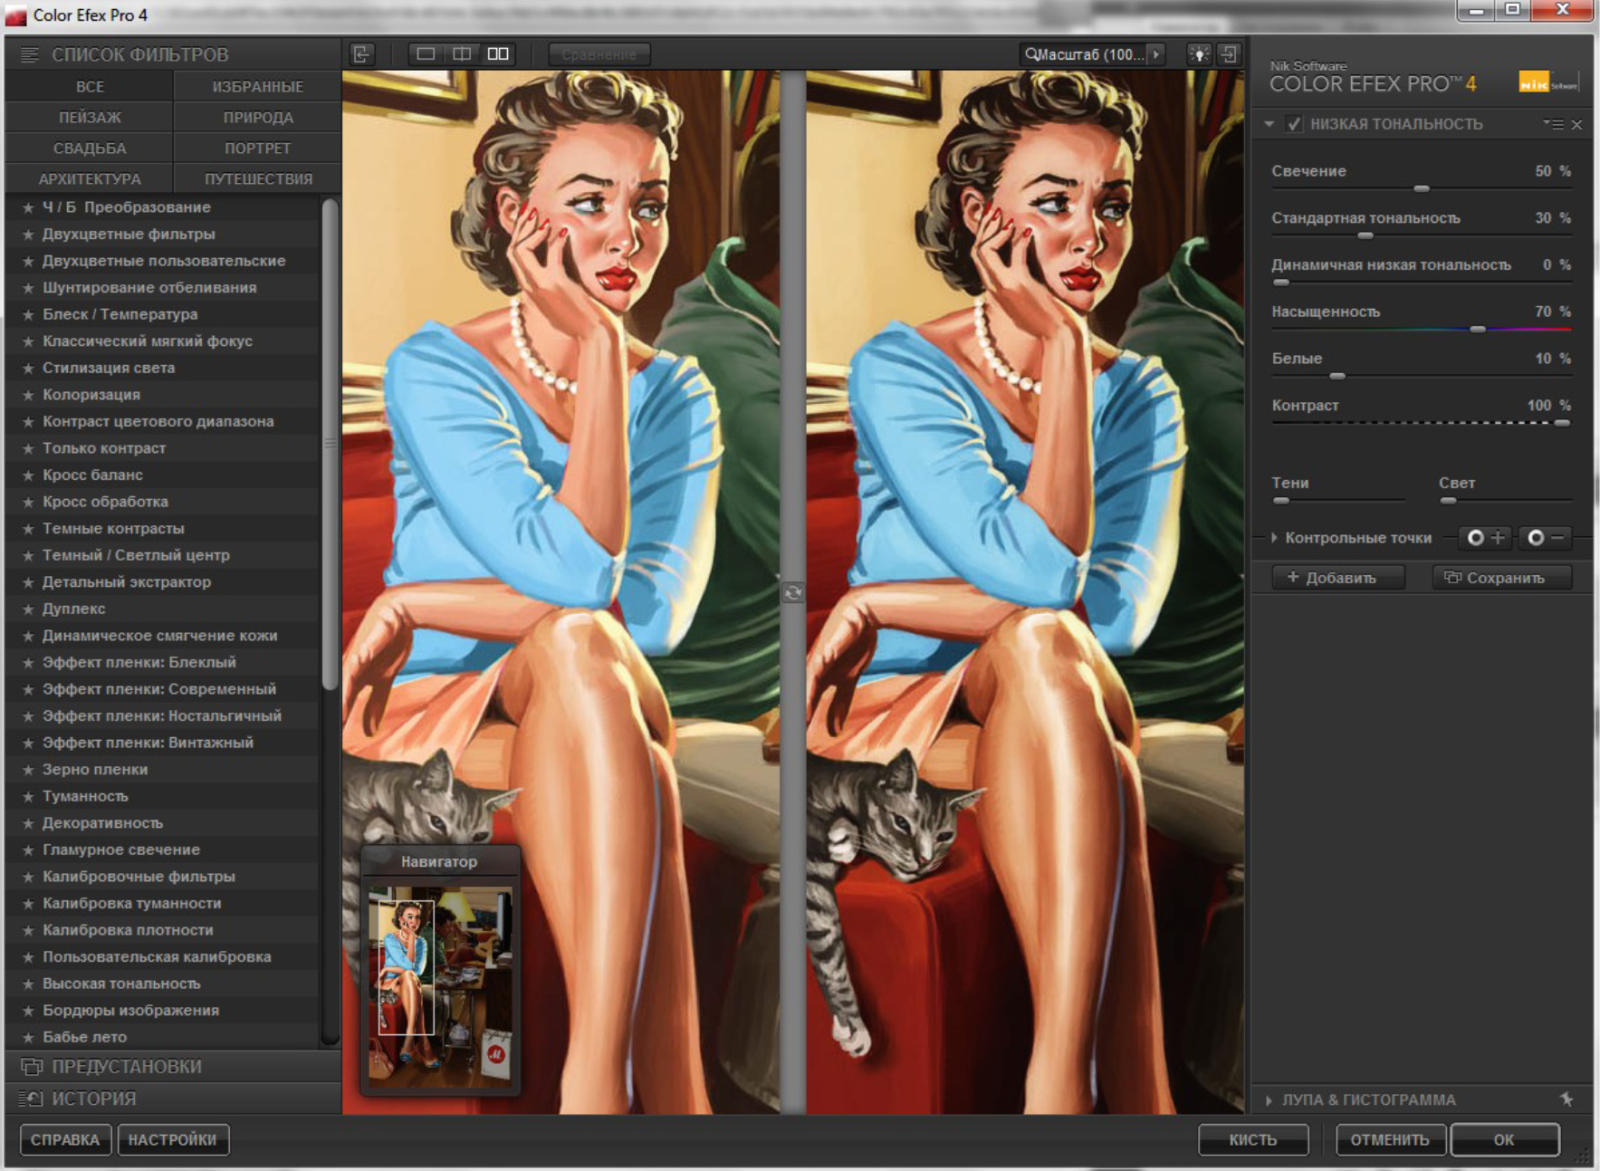Click the СПРАВКА button
The image size is (1600, 1171).
pyautogui.click(x=65, y=1140)
